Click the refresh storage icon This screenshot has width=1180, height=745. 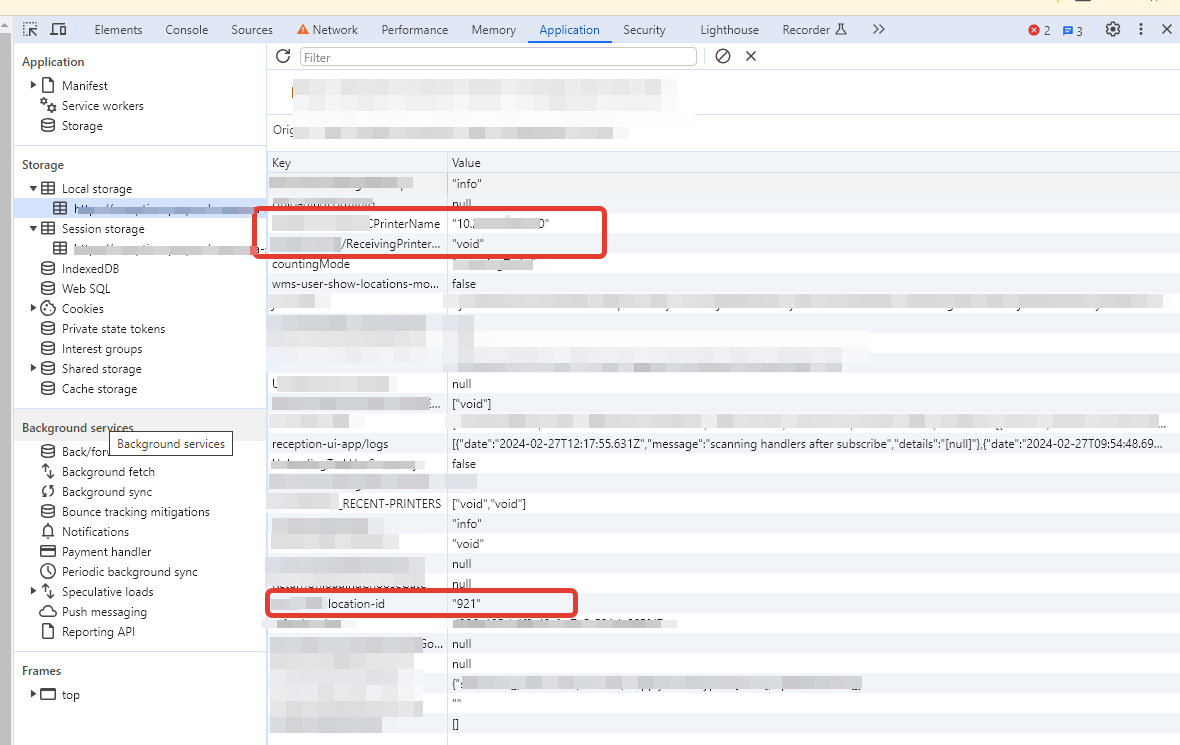283,56
